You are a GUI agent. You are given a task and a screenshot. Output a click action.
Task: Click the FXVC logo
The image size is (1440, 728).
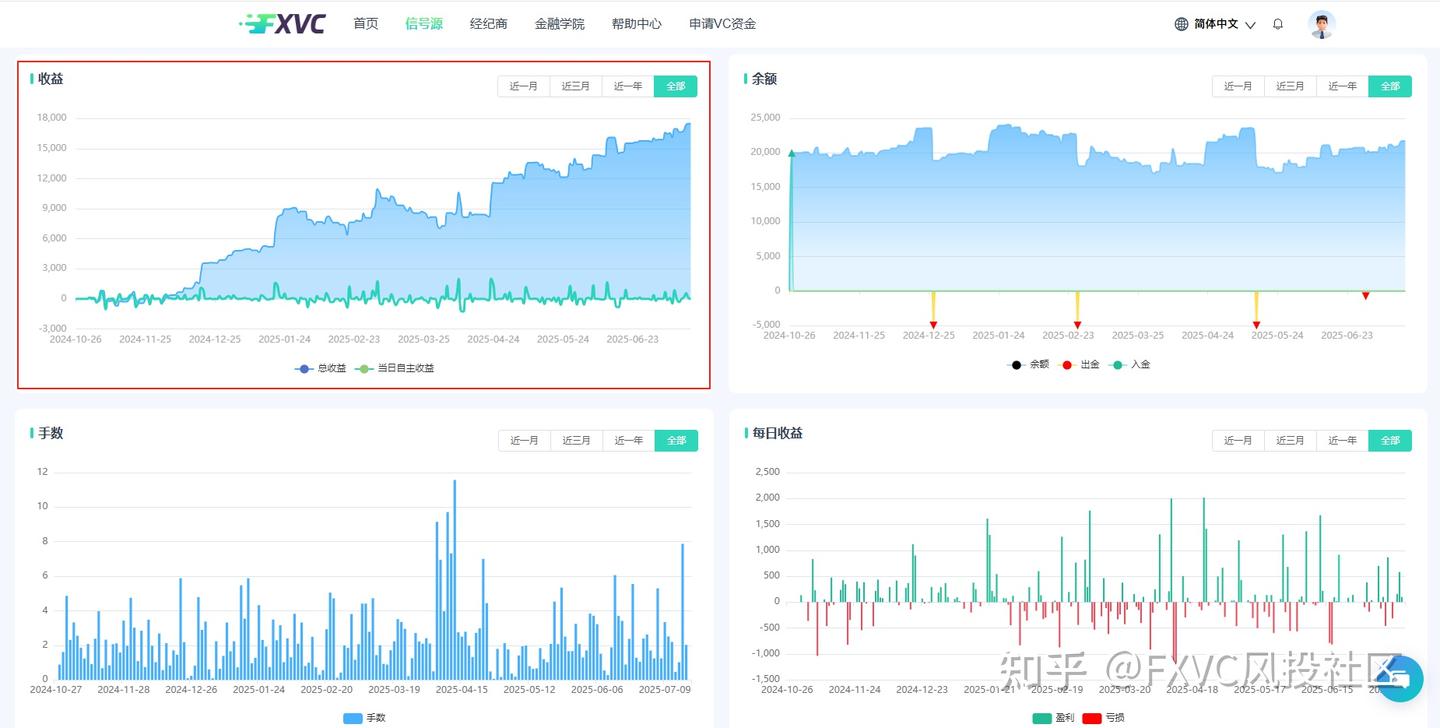(284, 23)
